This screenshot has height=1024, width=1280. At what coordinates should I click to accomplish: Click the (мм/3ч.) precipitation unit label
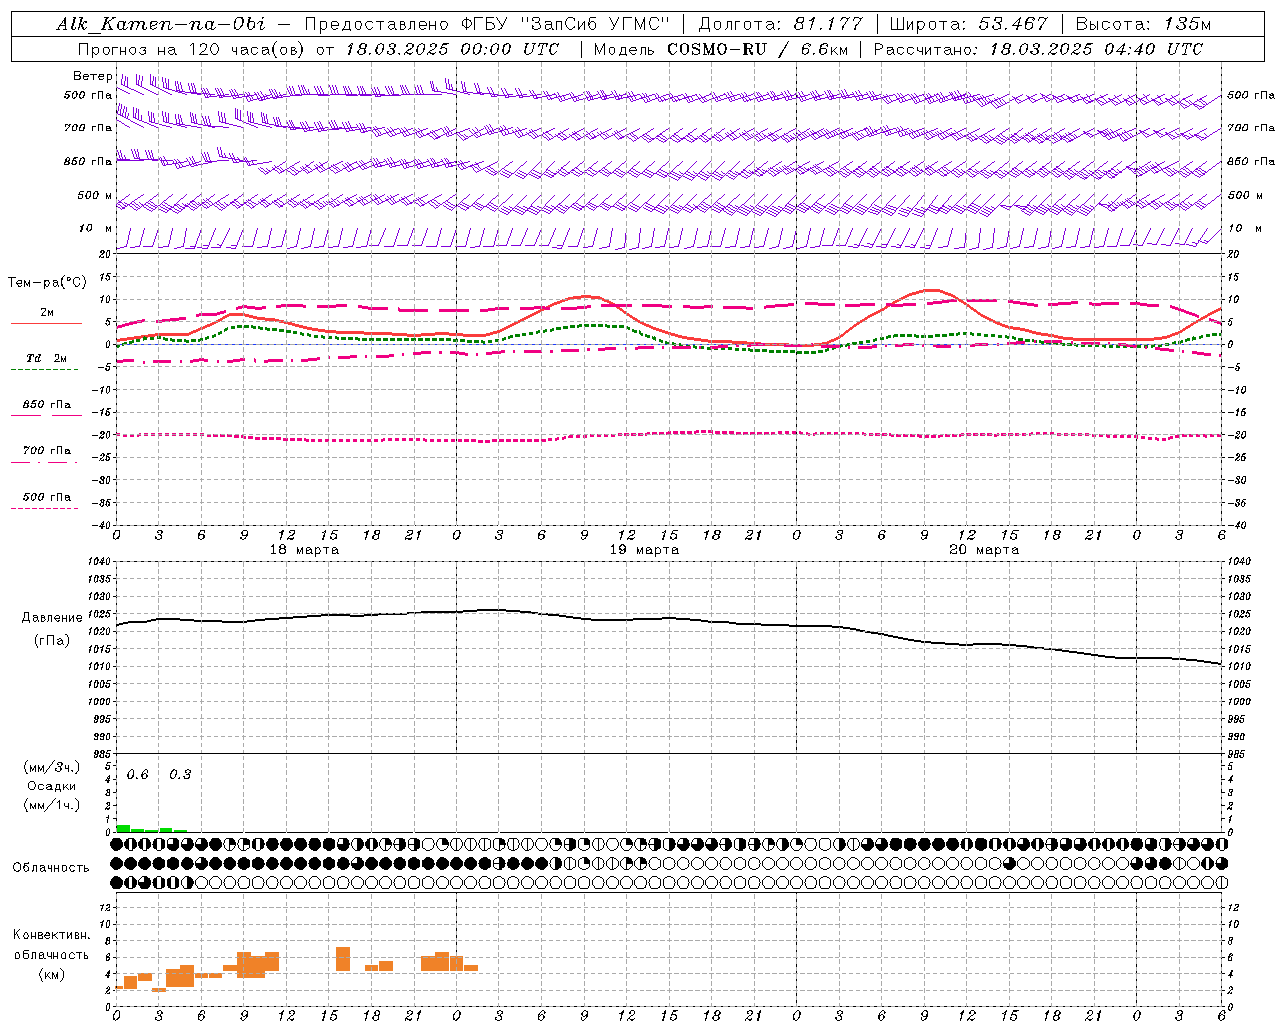pos(52,767)
